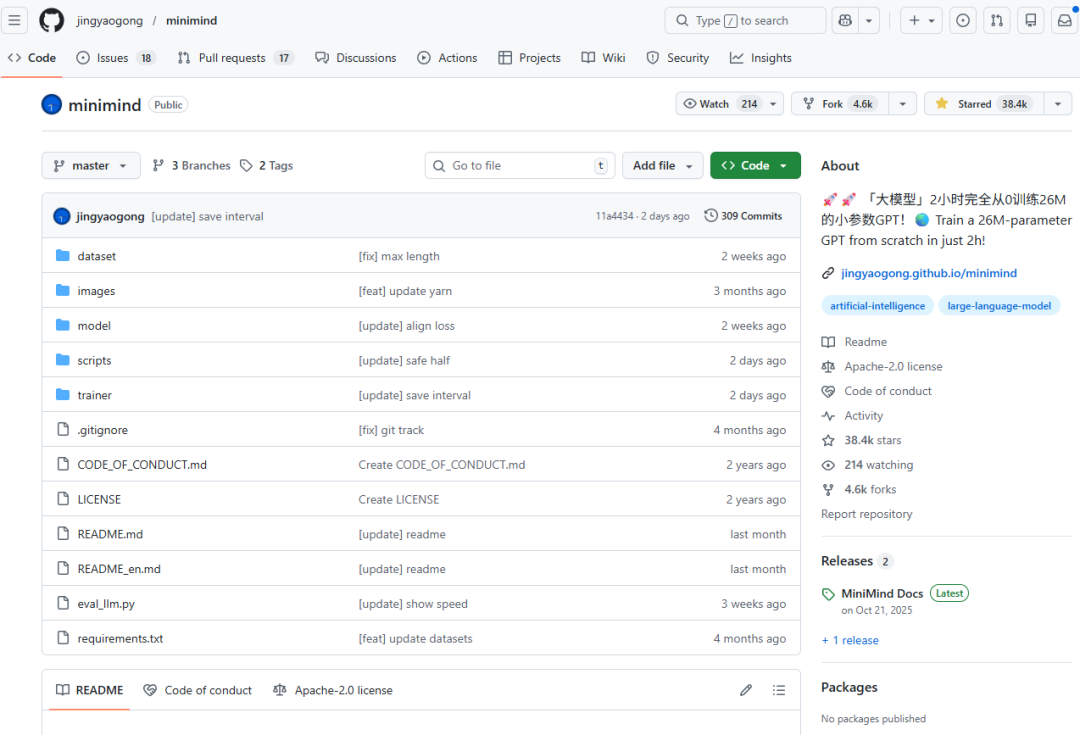Open Copilot dropdown arrow beside it
This screenshot has width=1080, height=735.
tap(869, 21)
